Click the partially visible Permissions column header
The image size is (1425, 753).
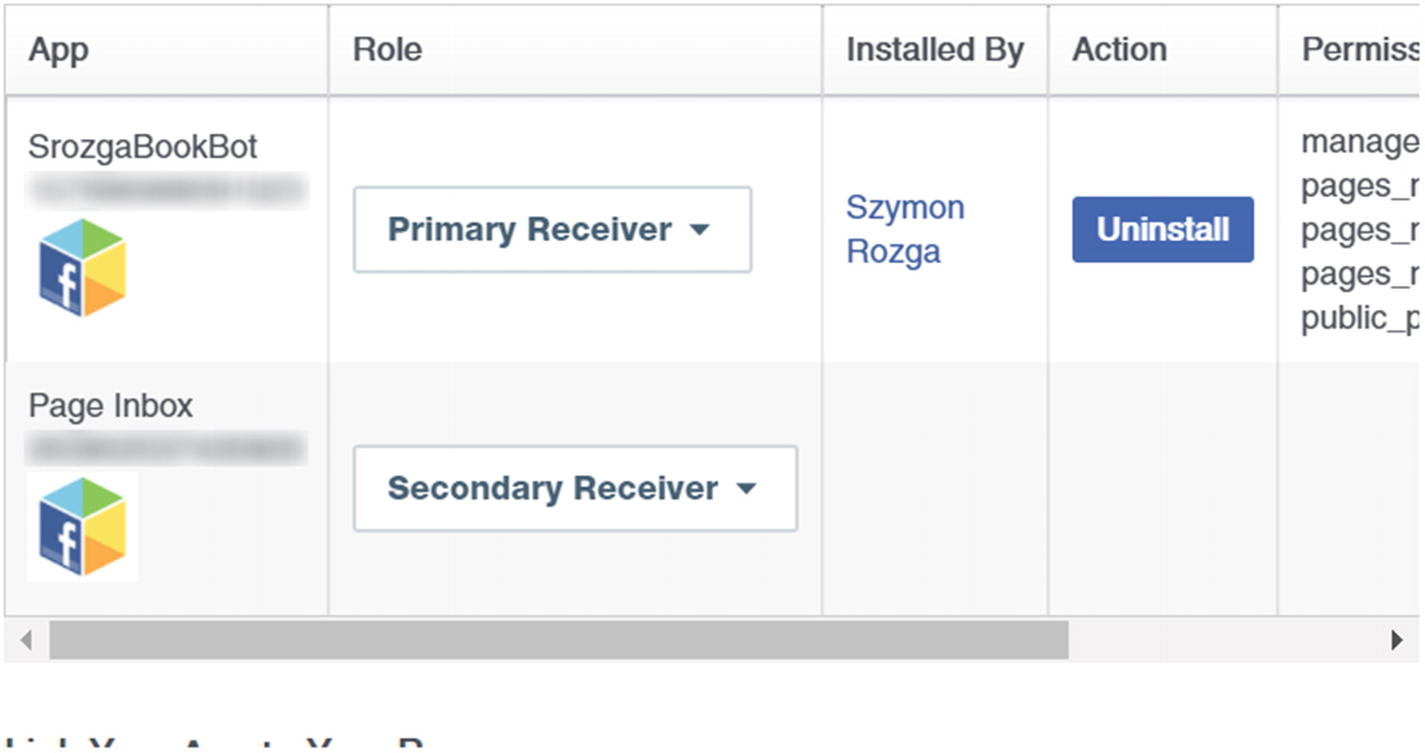1359,50
